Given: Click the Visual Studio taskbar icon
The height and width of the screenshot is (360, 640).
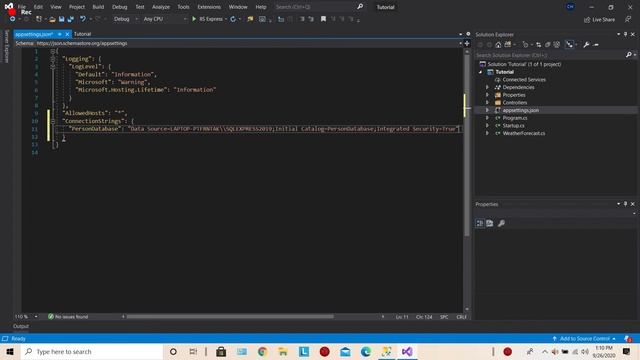Looking at the screenshot, I should 407,351.
